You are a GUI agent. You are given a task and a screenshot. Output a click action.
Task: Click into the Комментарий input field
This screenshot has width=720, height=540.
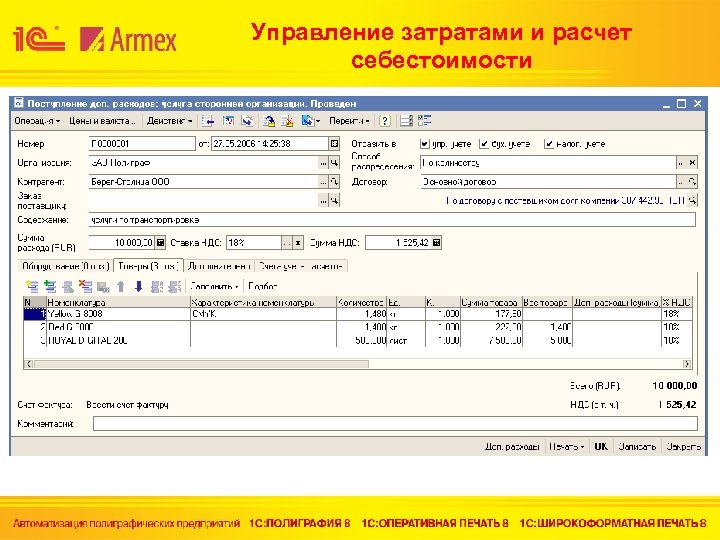tap(395, 423)
